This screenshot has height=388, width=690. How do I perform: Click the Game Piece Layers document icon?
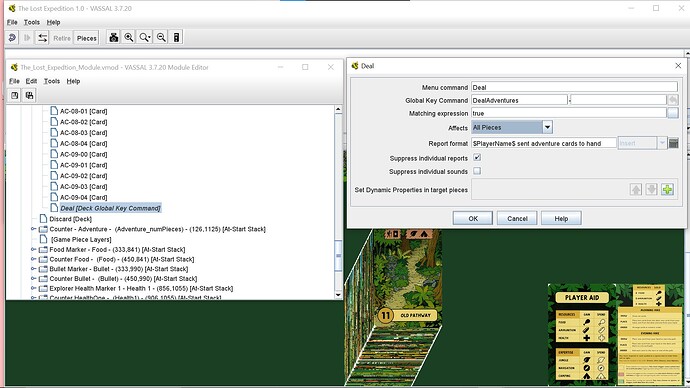pyautogui.click(x=43, y=239)
